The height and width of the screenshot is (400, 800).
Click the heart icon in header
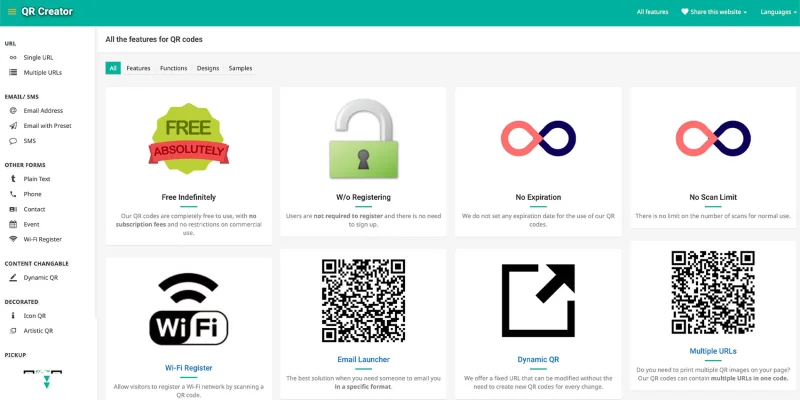point(685,12)
